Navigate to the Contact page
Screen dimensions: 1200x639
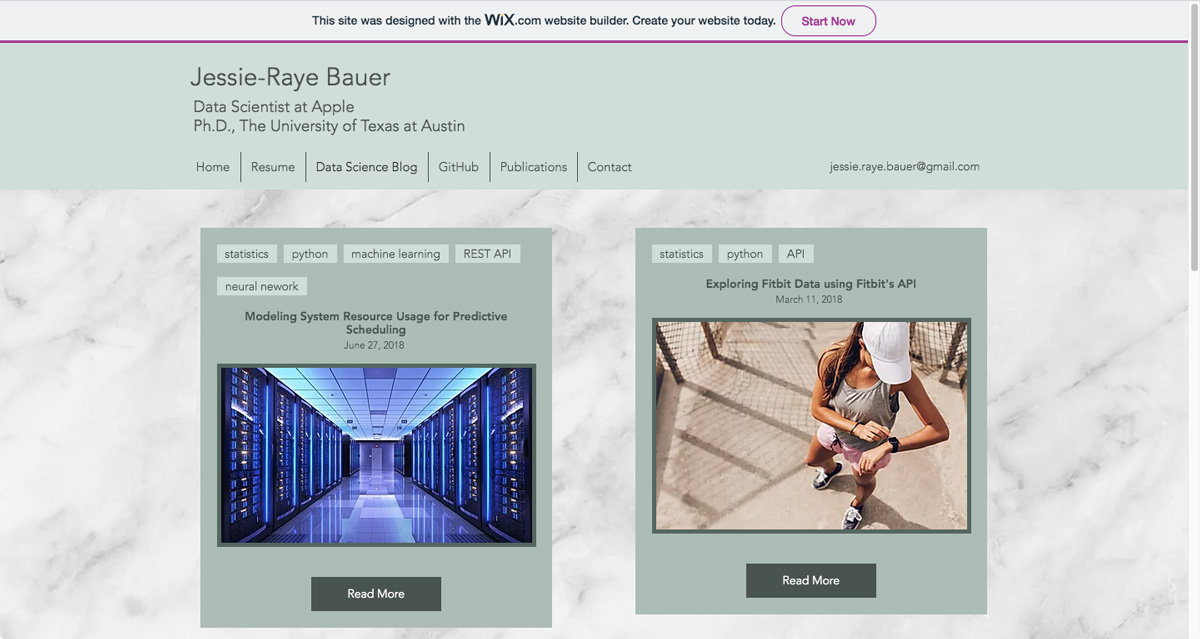(x=609, y=167)
